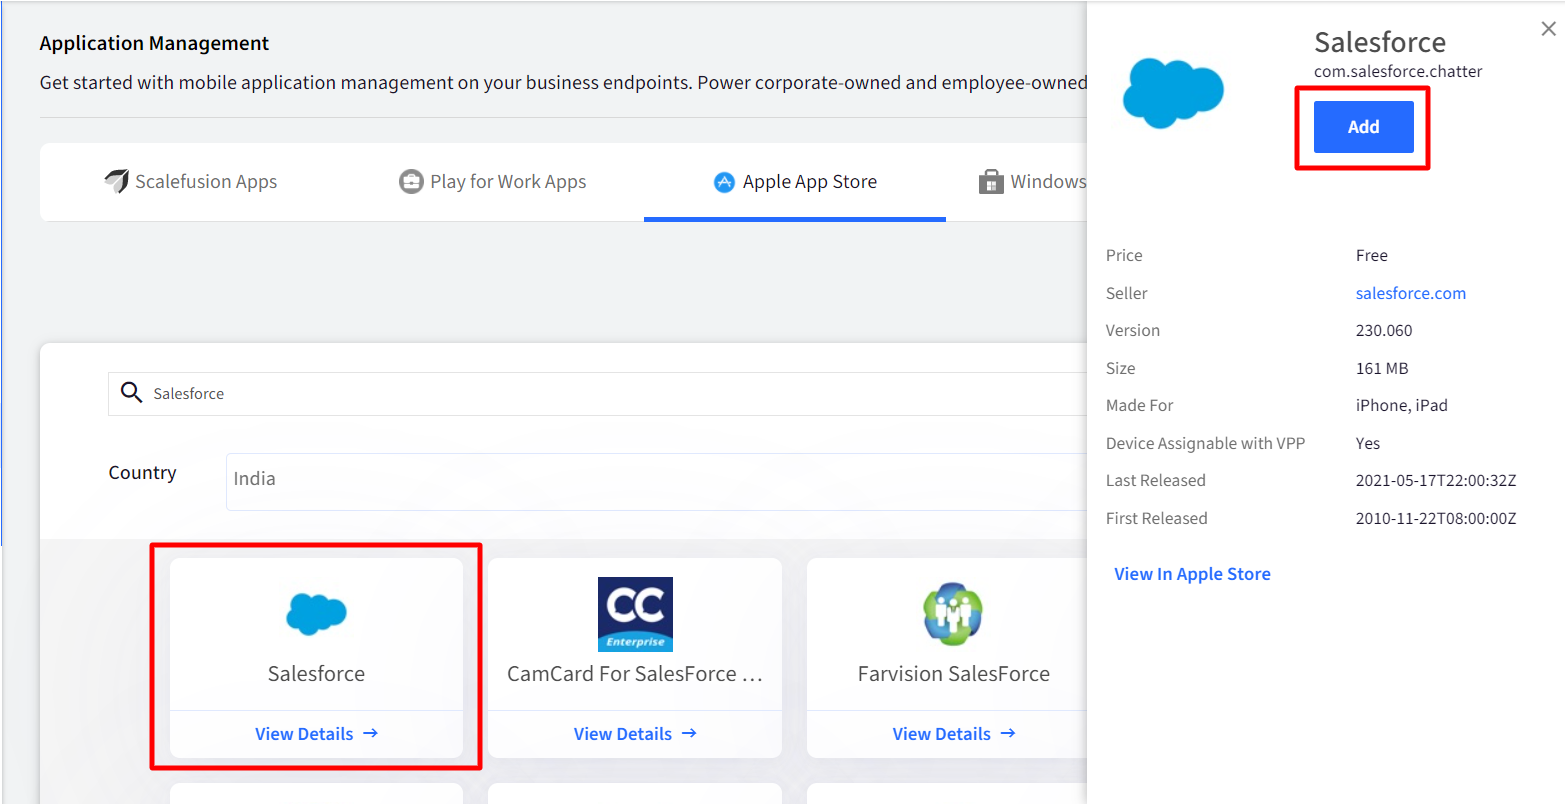
Task: Switch to the Play for Work Apps tab
Action: [x=493, y=182]
